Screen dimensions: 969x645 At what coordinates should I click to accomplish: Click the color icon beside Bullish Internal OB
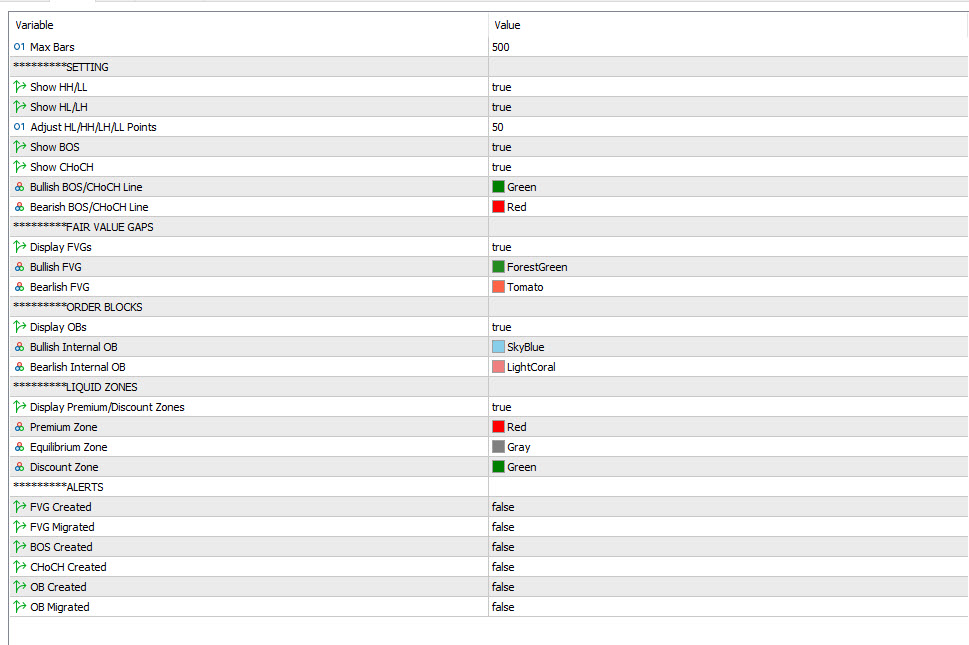[x=19, y=347]
